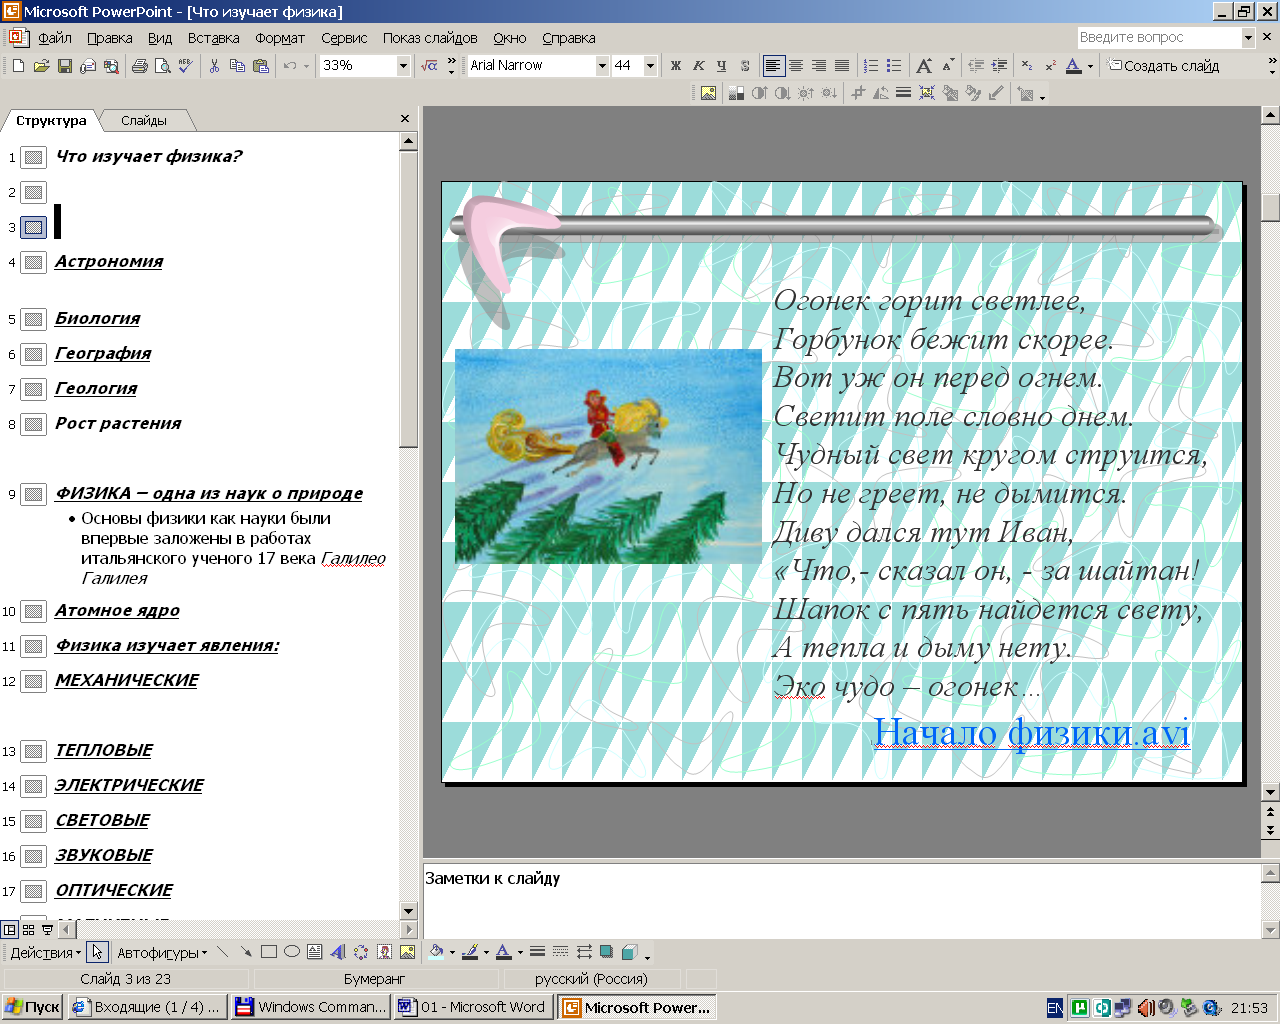Print the presentation using the printer icon
The width and height of the screenshot is (1280, 1024).
140,66
